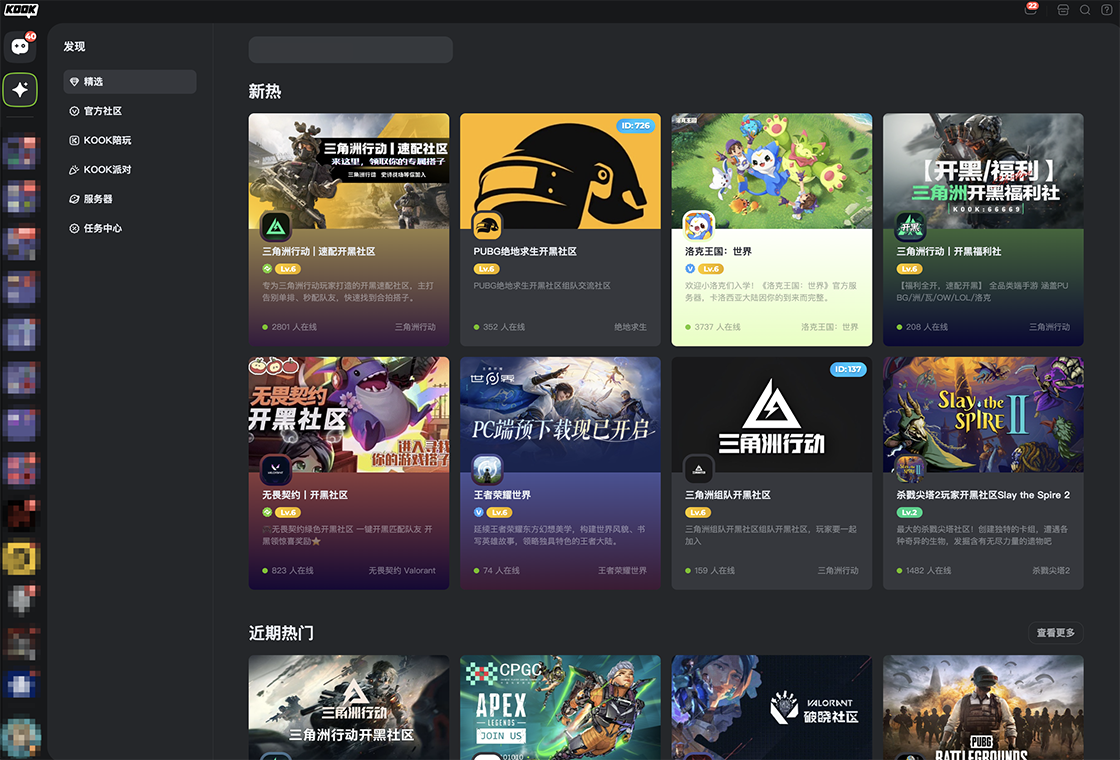Image resolution: width=1120 pixels, height=760 pixels.
Task: Open the help question mark icon
Action: (x=1106, y=10)
